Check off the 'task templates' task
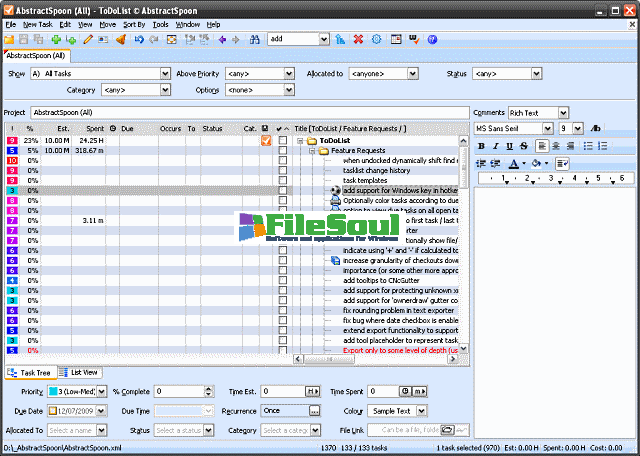 pos(282,180)
